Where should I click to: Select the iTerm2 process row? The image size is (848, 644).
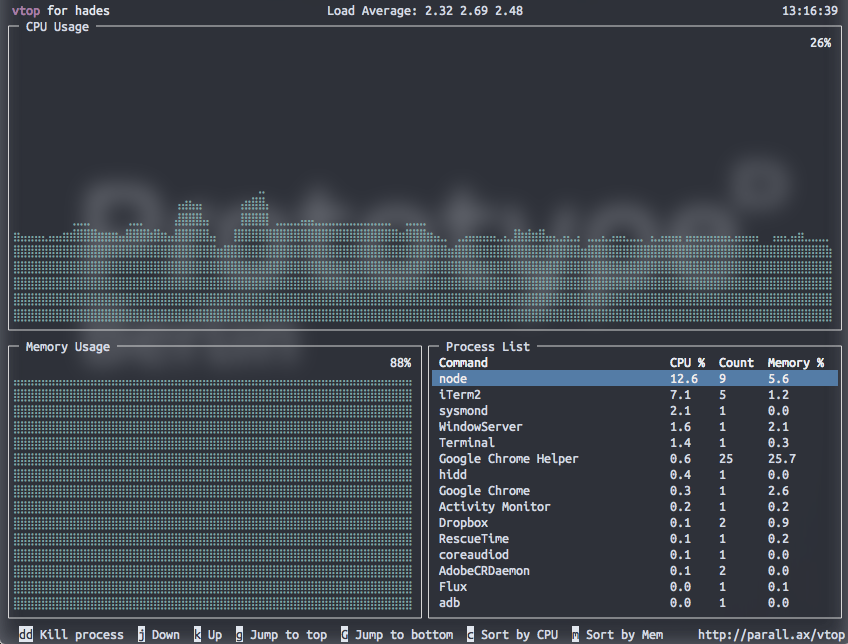(635, 395)
